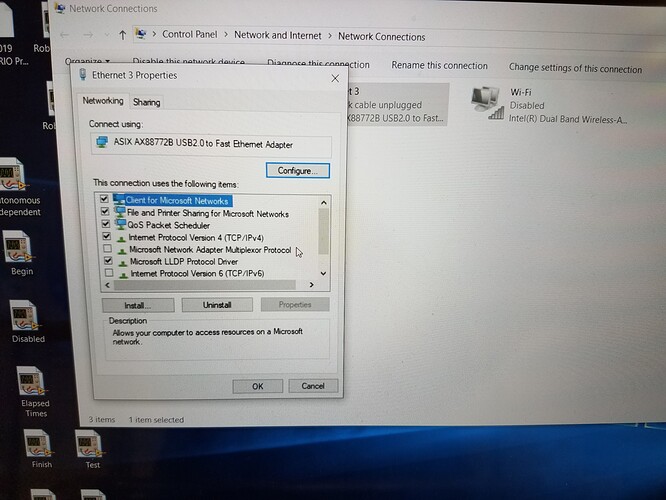Image resolution: width=666 pixels, height=500 pixels.
Task: Cancel the Ethernet 3 Properties dialog
Action: [313, 386]
